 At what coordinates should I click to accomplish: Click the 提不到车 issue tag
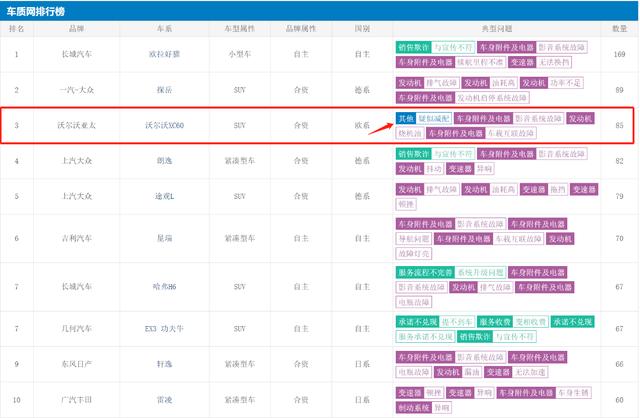tap(457, 322)
